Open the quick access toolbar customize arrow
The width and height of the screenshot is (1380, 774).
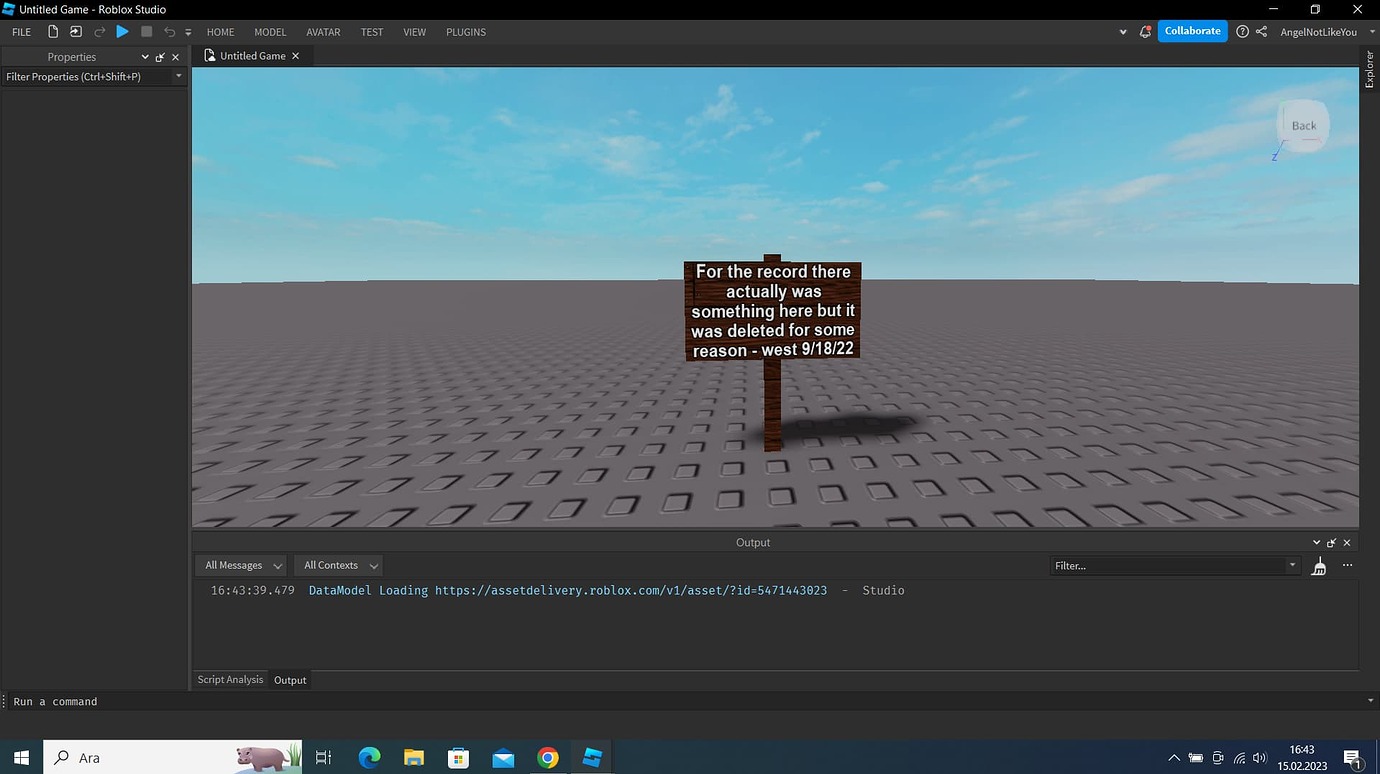(x=188, y=33)
